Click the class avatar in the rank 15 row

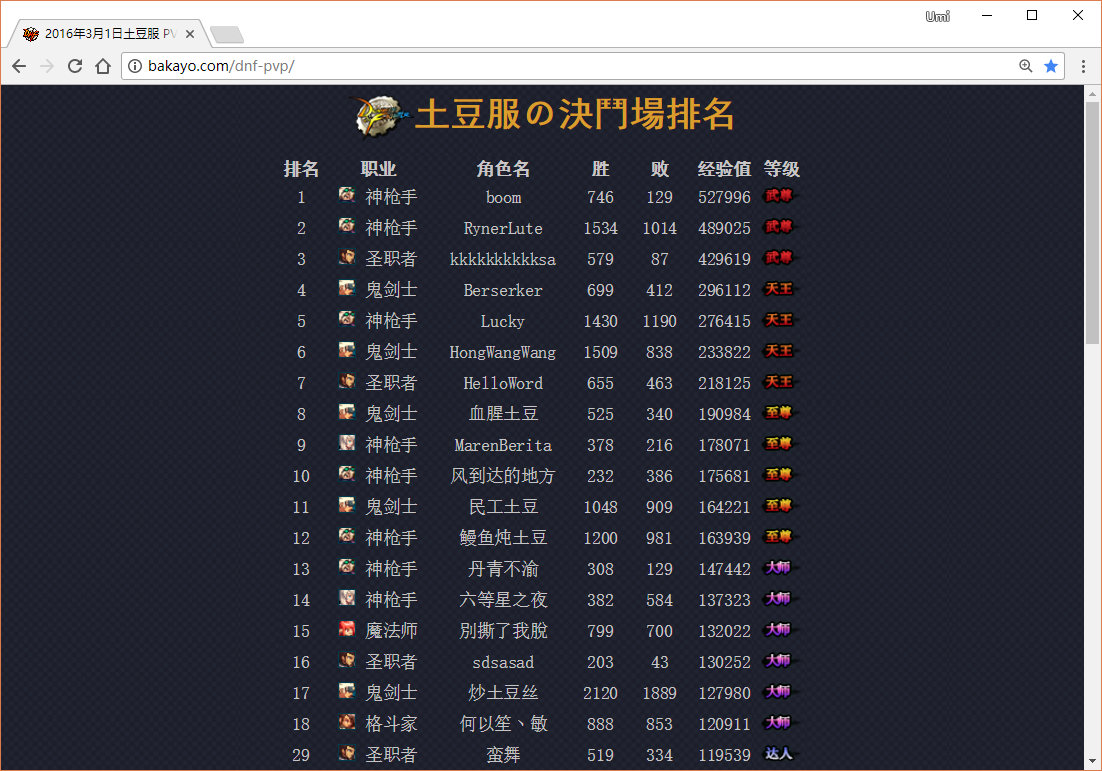(347, 629)
